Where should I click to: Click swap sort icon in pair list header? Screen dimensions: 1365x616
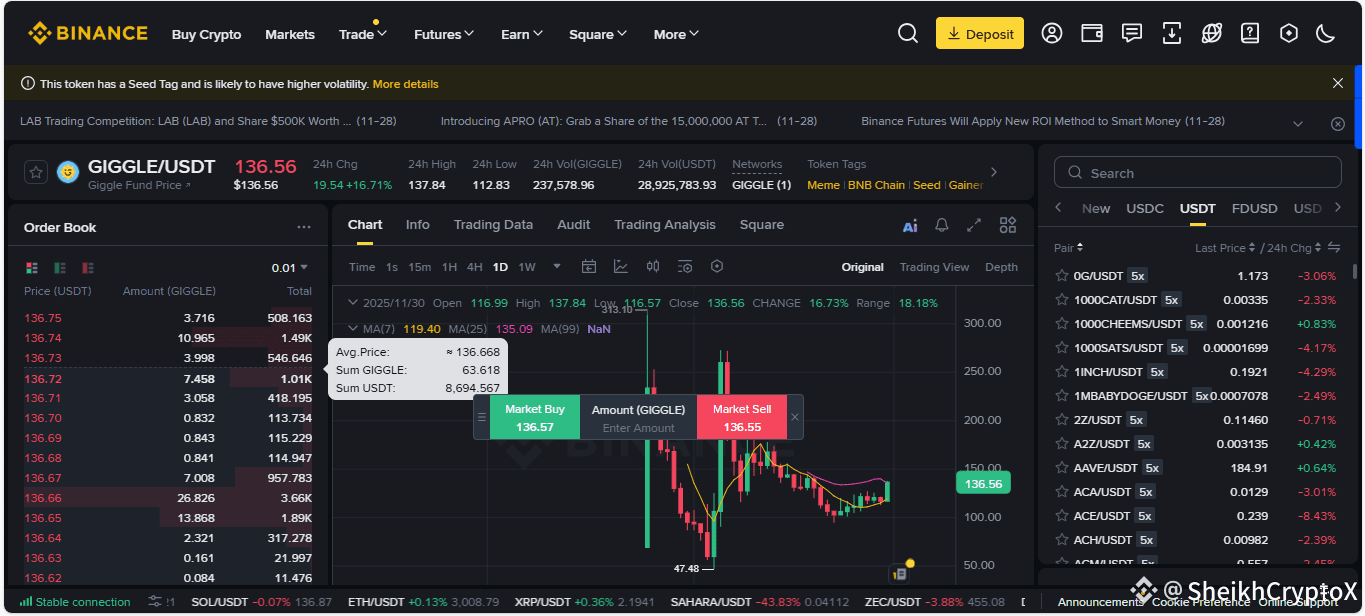(1333, 247)
